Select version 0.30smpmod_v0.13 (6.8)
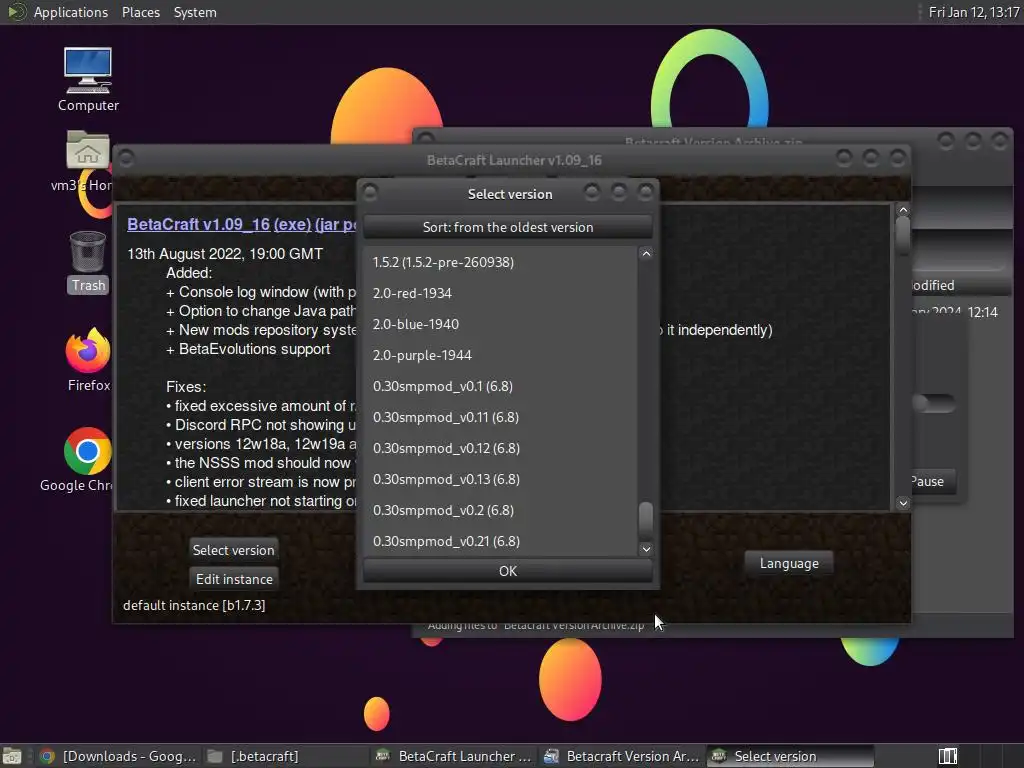 pyautogui.click(x=500, y=479)
